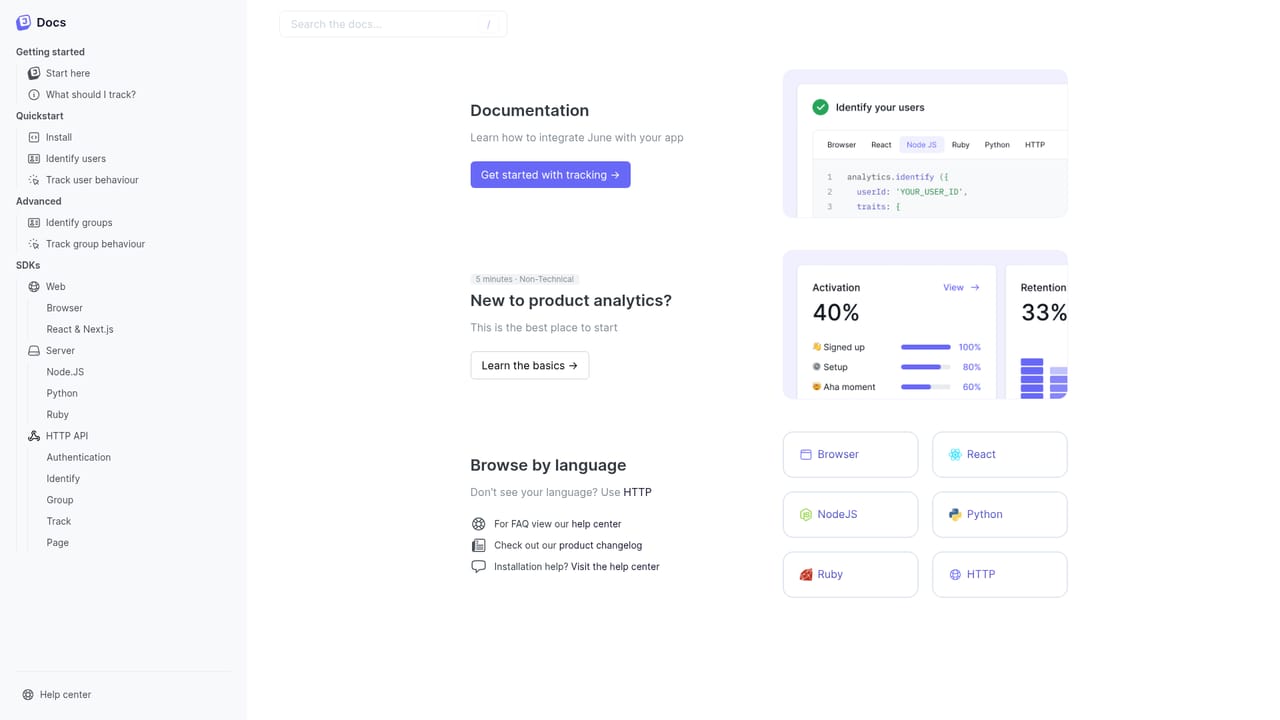Click the Help center globe icon at bottom

[28, 694]
